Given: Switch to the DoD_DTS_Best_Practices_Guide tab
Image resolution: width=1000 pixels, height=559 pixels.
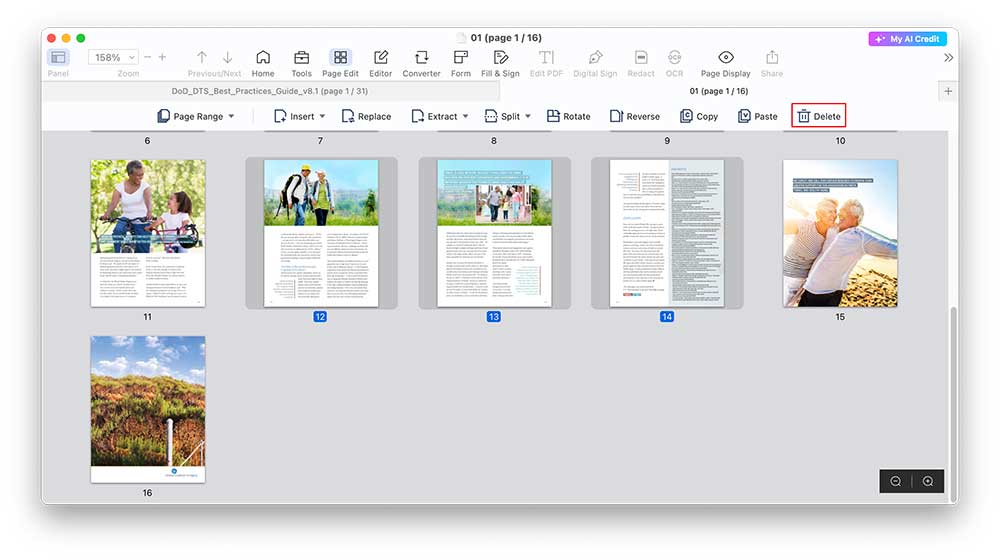Looking at the screenshot, I should click(270, 91).
